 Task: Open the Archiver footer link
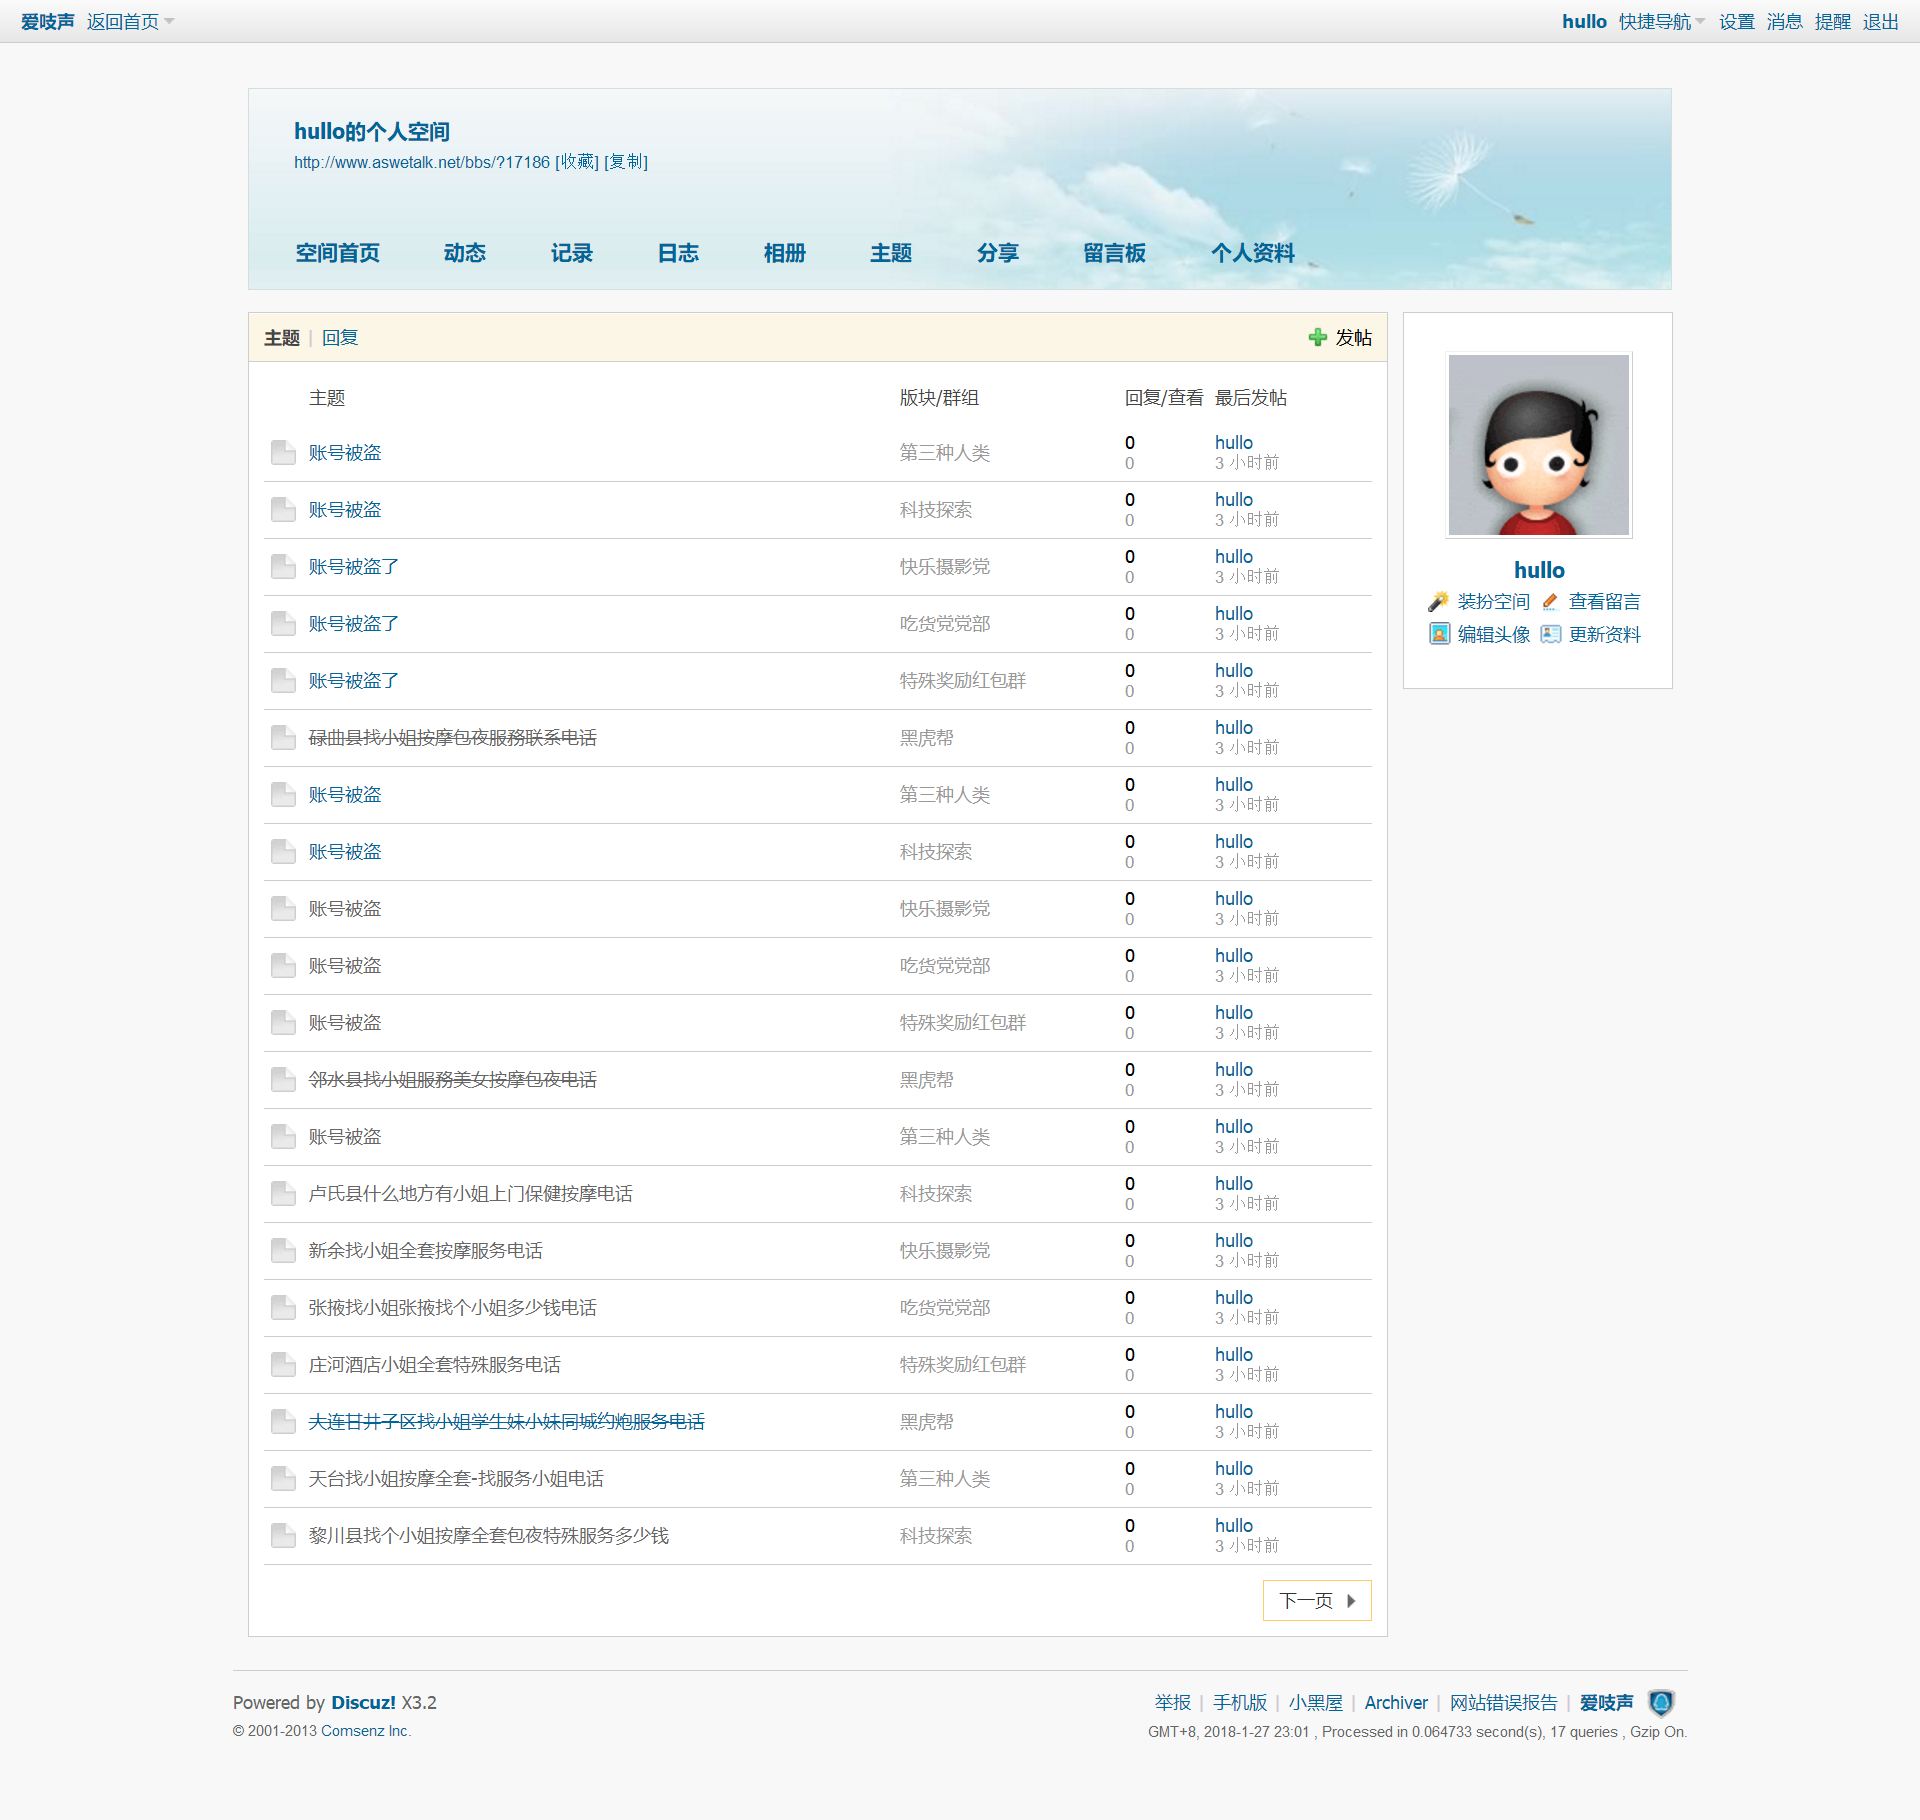point(1396,1702)
